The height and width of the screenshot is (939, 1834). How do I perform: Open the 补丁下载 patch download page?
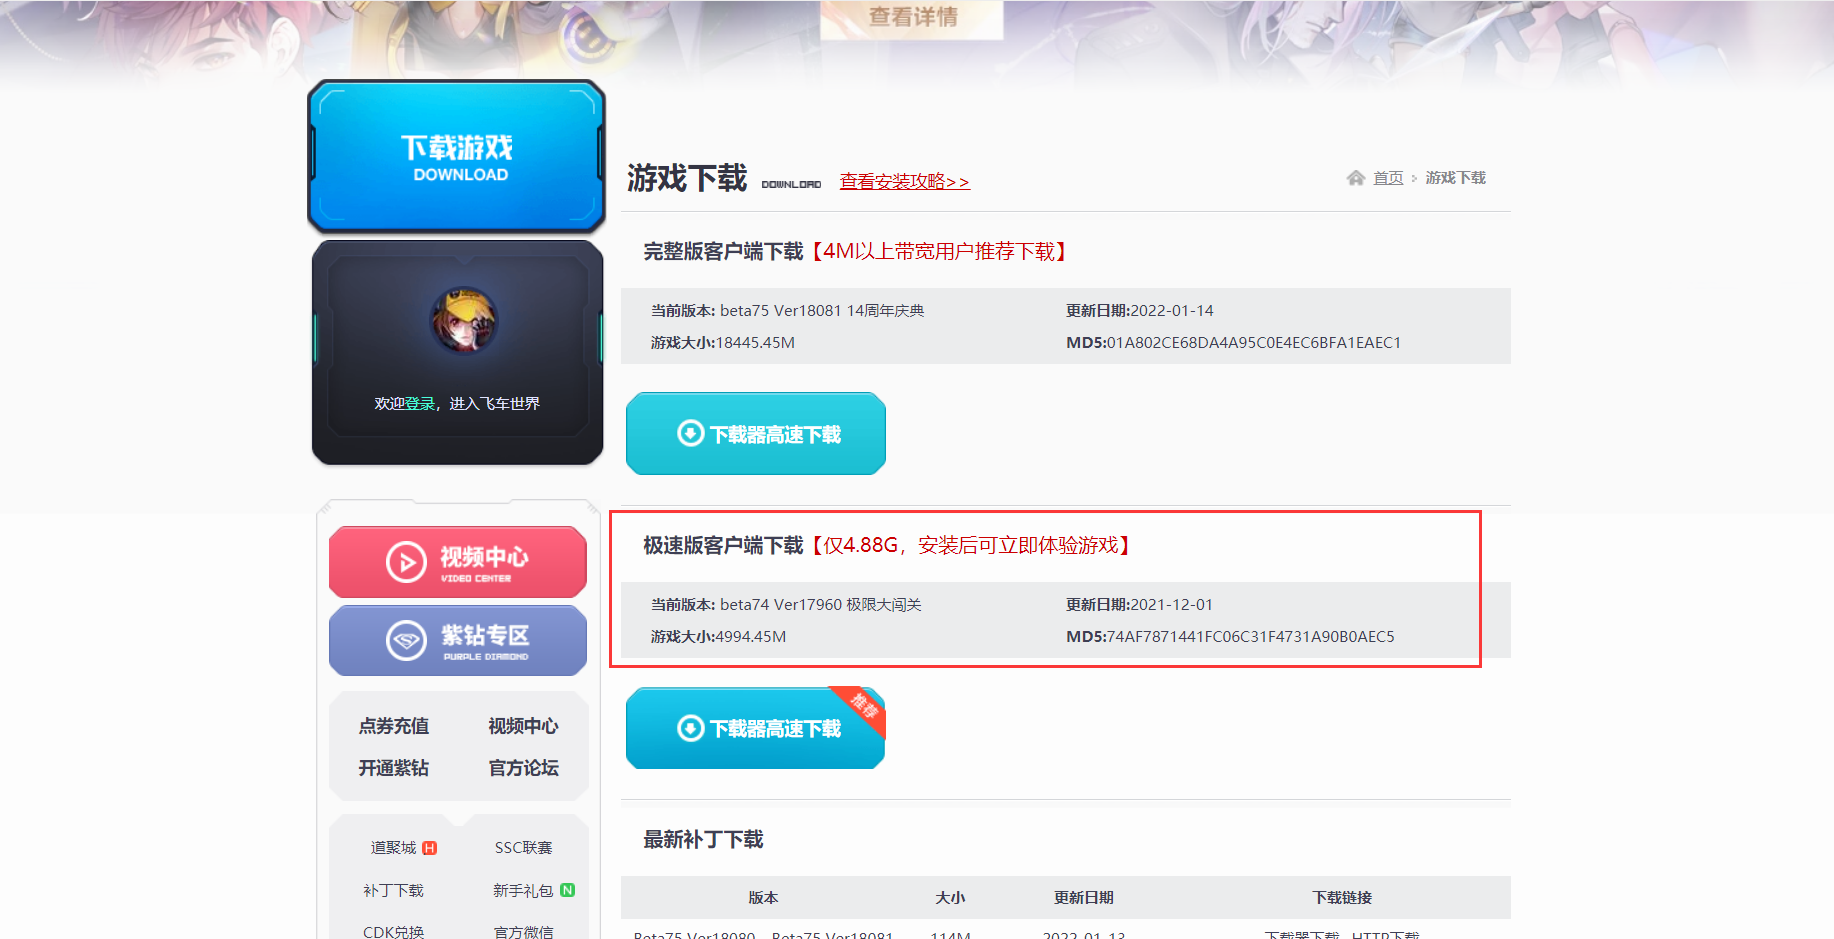point(394,889)
